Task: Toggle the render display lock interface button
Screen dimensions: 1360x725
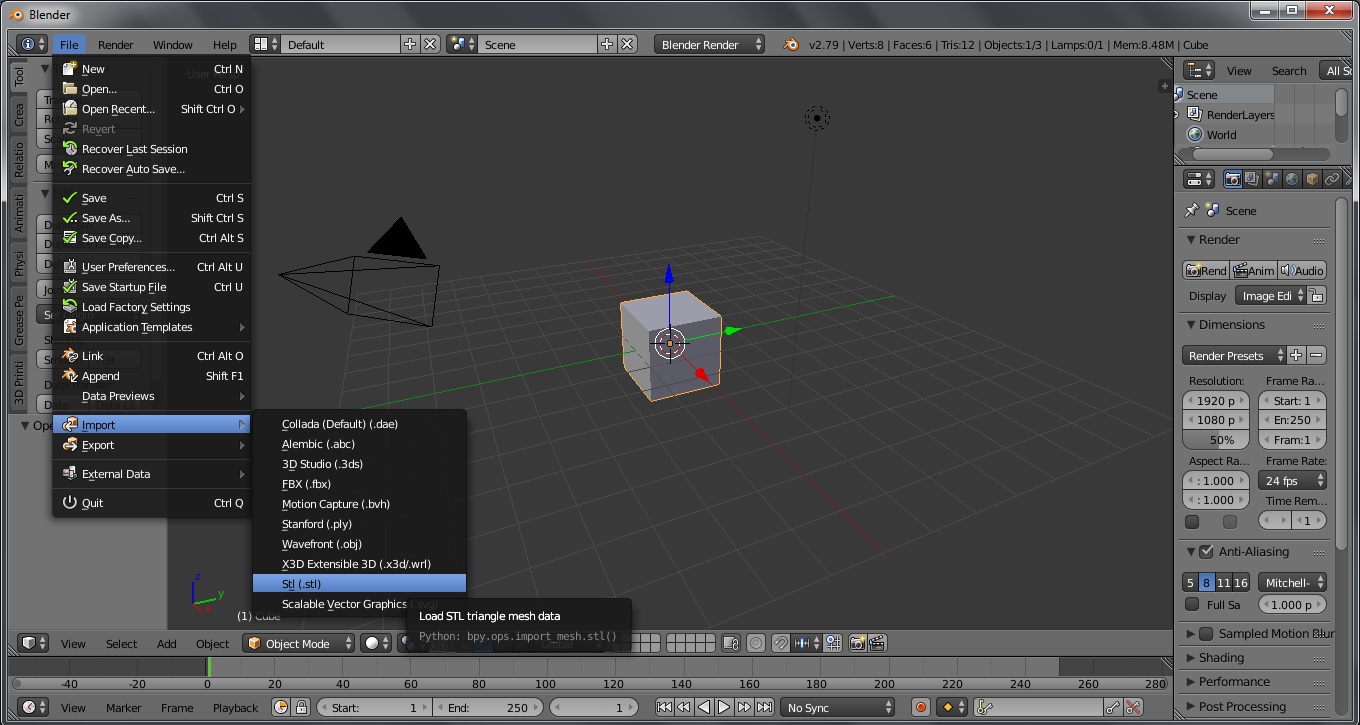Action: pyautogui.click(x=1316, y=295)
